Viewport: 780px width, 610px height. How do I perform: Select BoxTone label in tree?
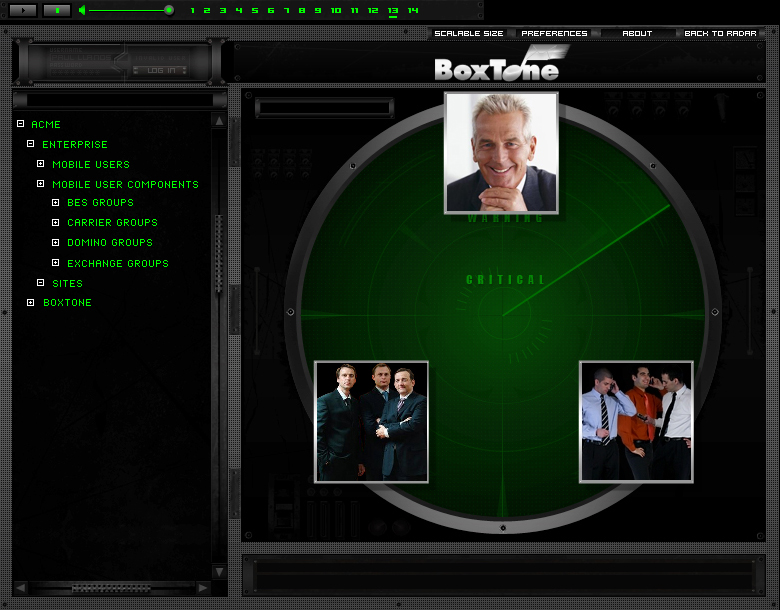pos(67,303)
